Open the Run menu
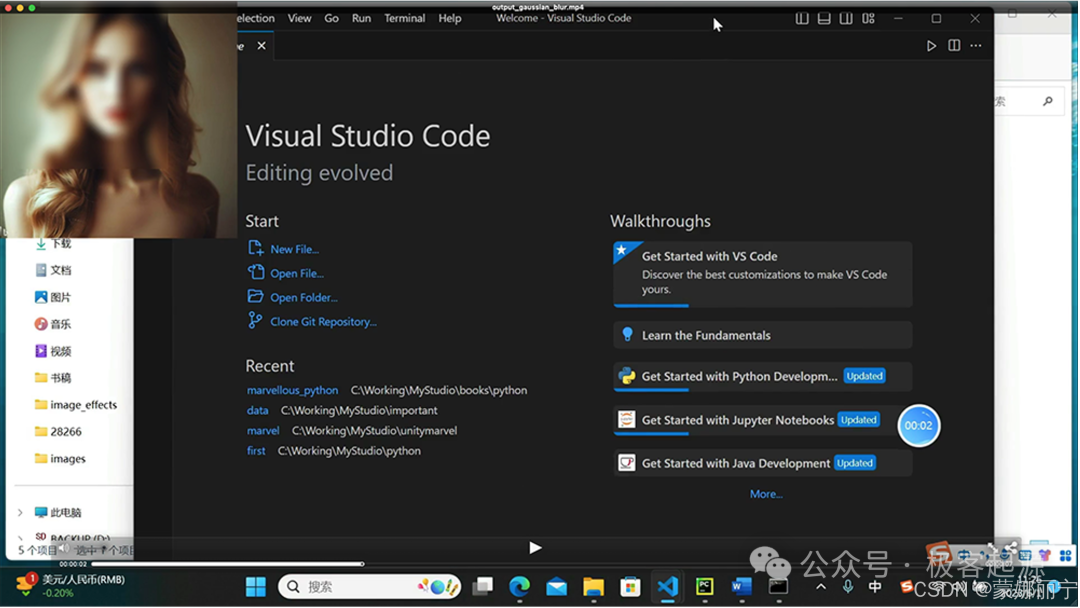The image size is (1080, 608). 362,18
